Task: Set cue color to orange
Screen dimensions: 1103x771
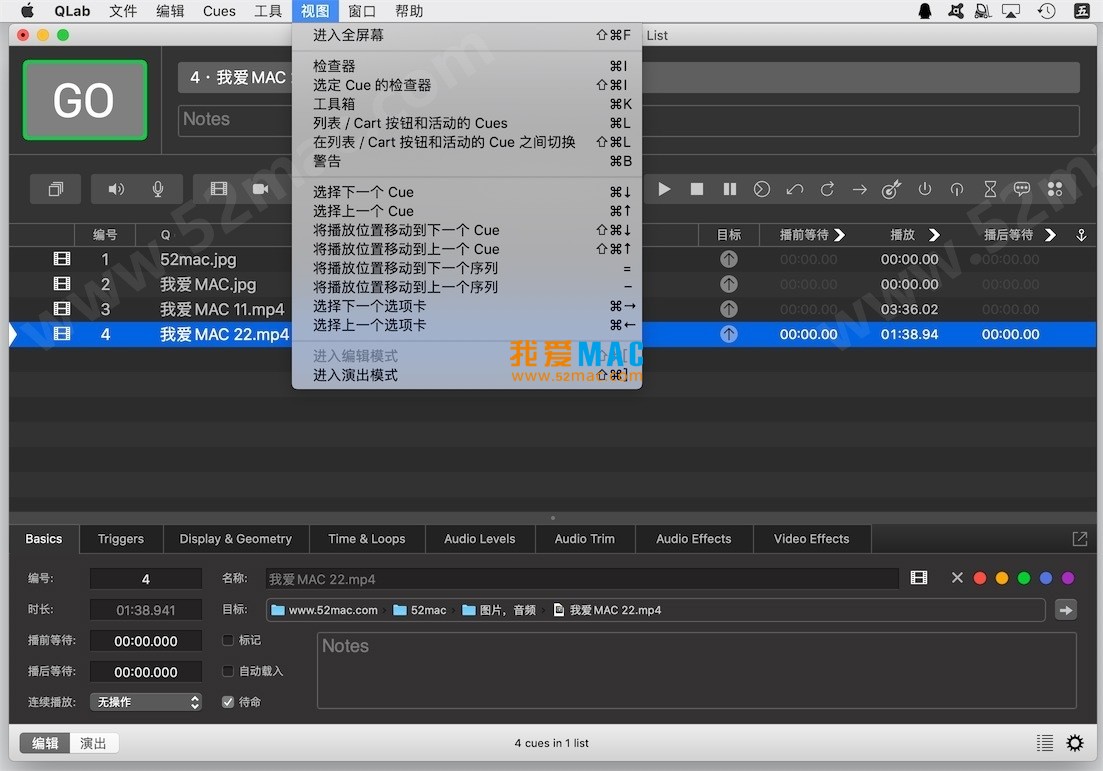Action: coord(1002,578)
